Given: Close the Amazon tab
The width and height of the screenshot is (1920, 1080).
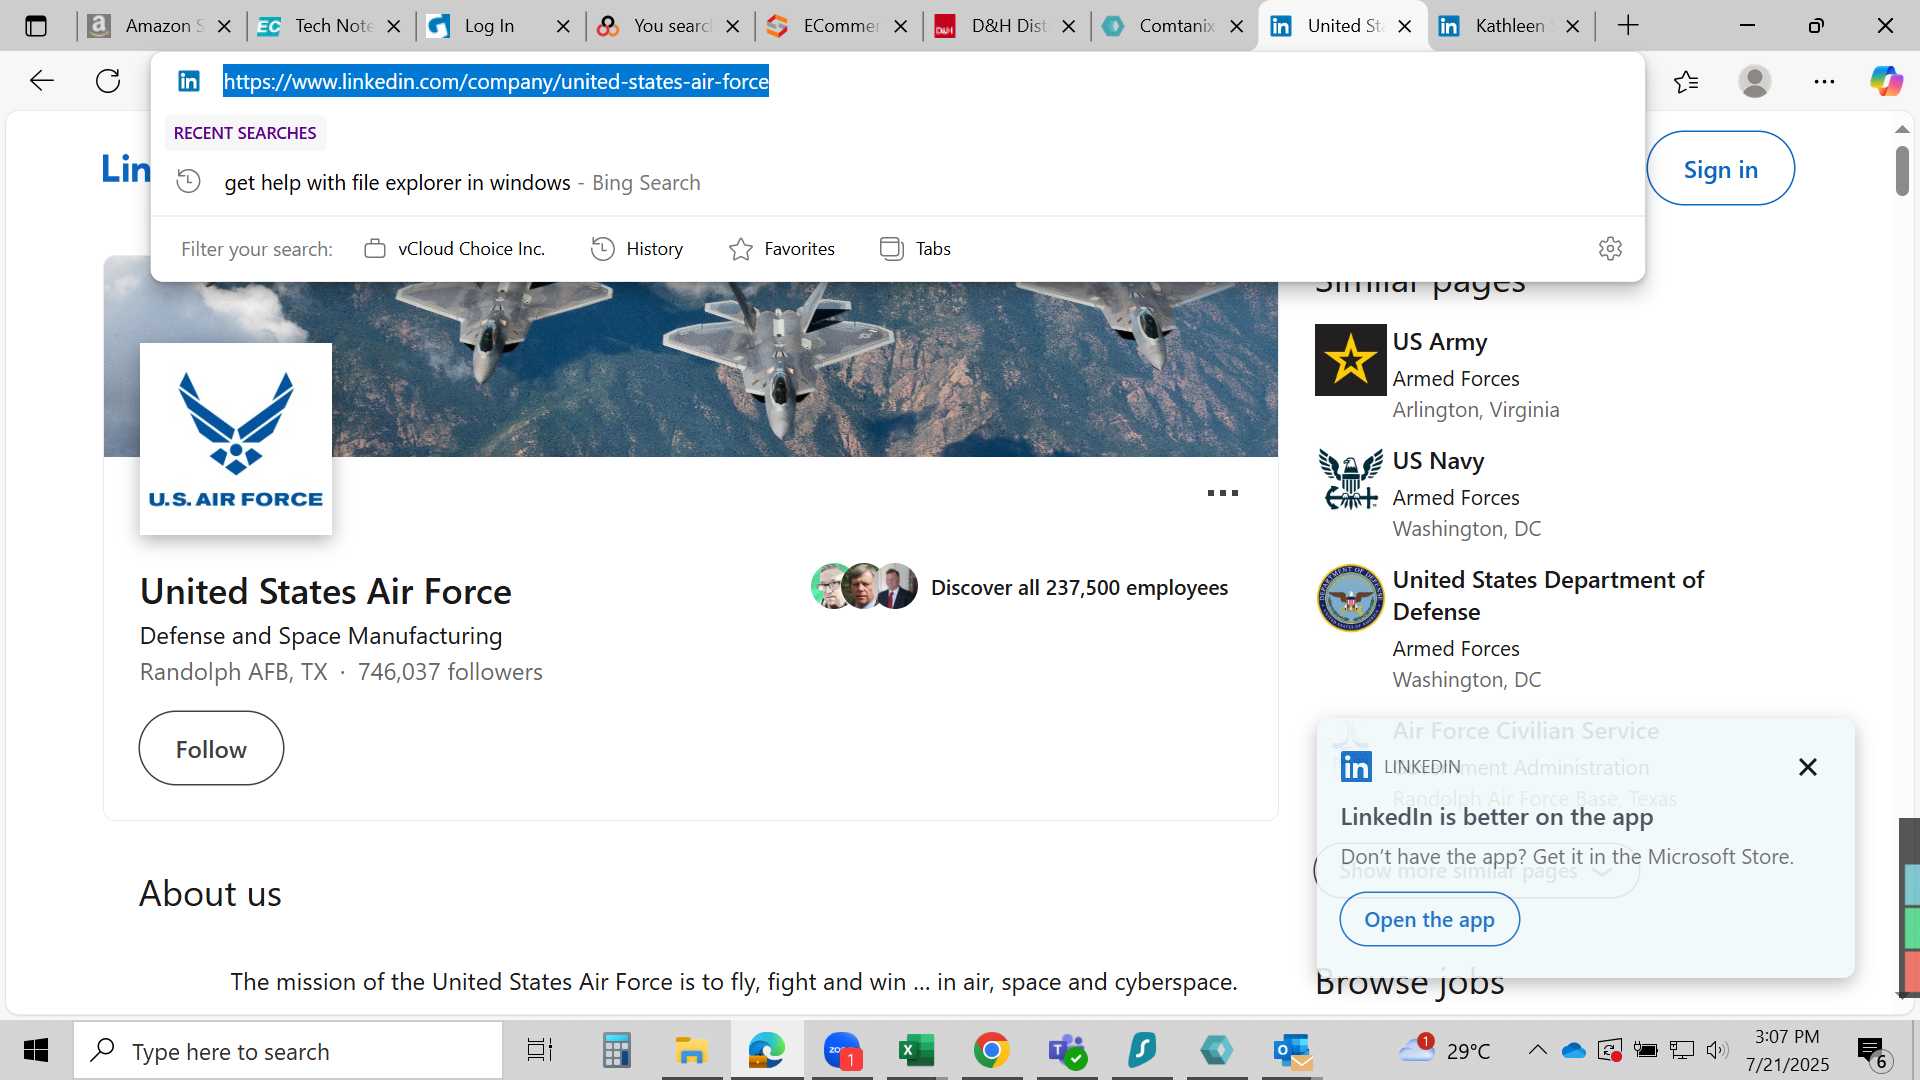Looking at the screenshot, I should click(x=225, y=26).
